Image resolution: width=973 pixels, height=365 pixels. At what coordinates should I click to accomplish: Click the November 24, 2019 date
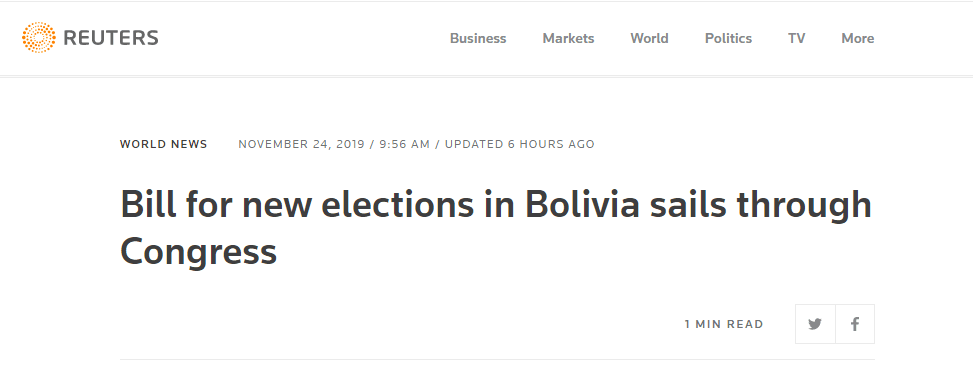tap(301, 145)
